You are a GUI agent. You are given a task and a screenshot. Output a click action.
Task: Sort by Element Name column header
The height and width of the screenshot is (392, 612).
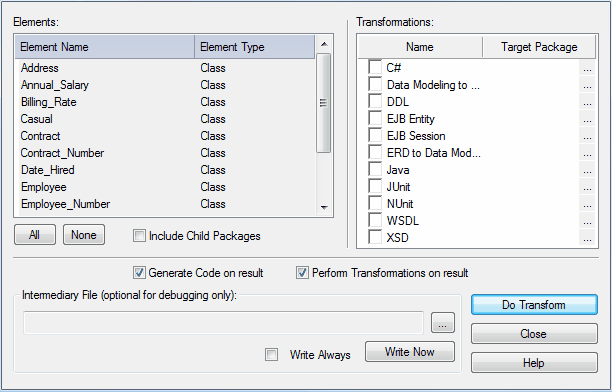(x=105, y=47)
